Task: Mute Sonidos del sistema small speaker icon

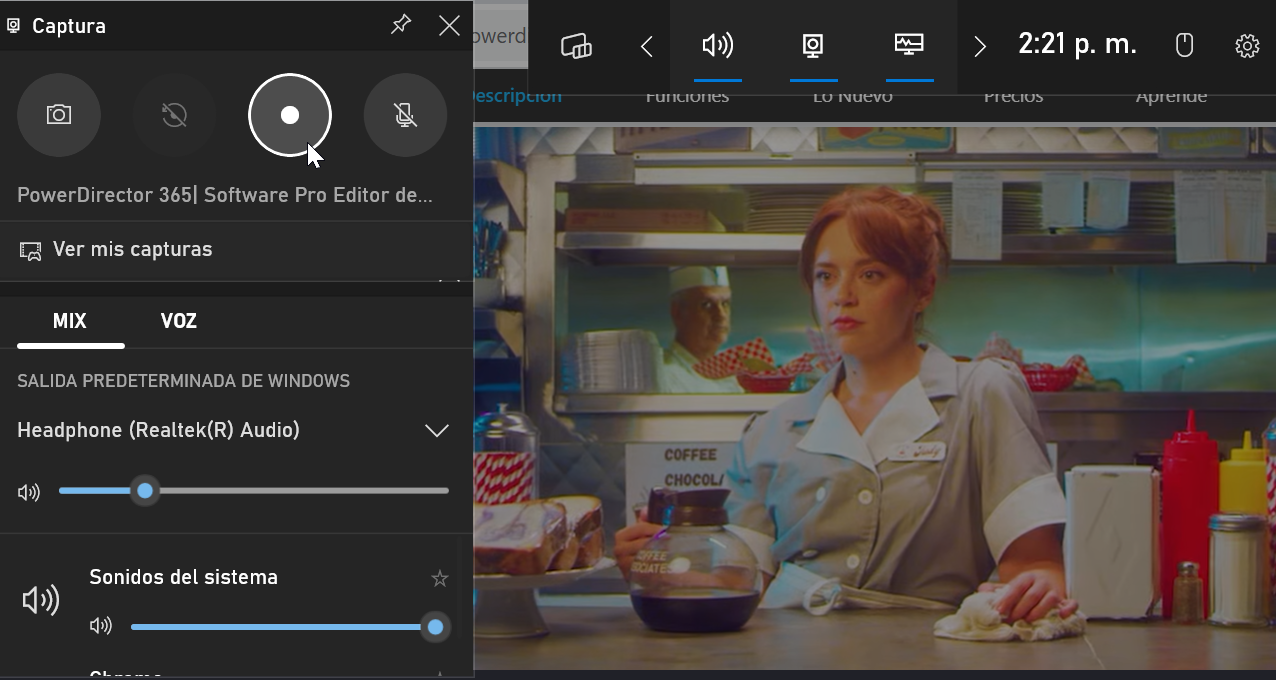Action: click(101, 627)
